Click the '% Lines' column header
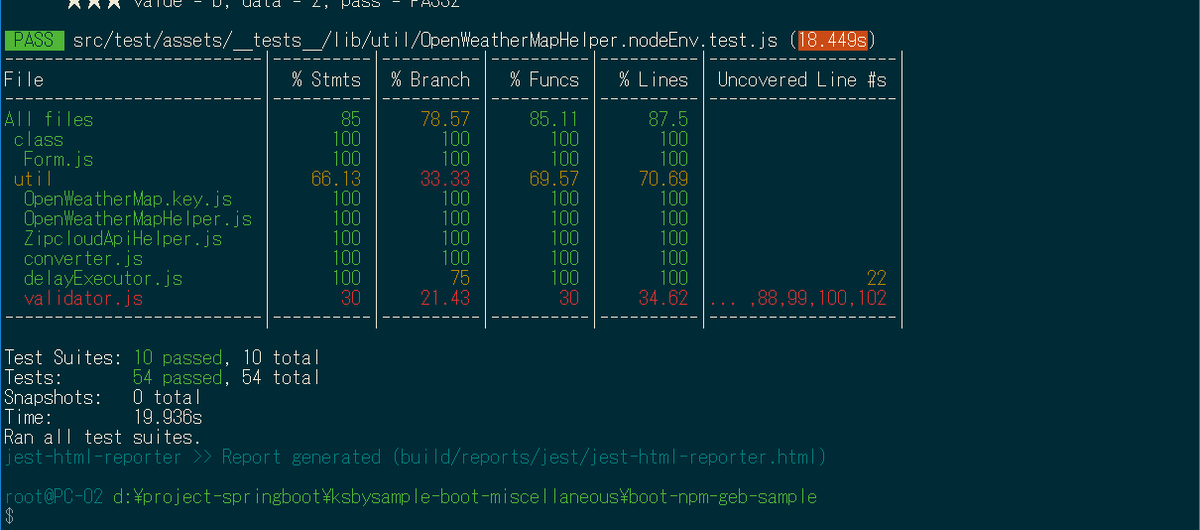 [653, 80]
